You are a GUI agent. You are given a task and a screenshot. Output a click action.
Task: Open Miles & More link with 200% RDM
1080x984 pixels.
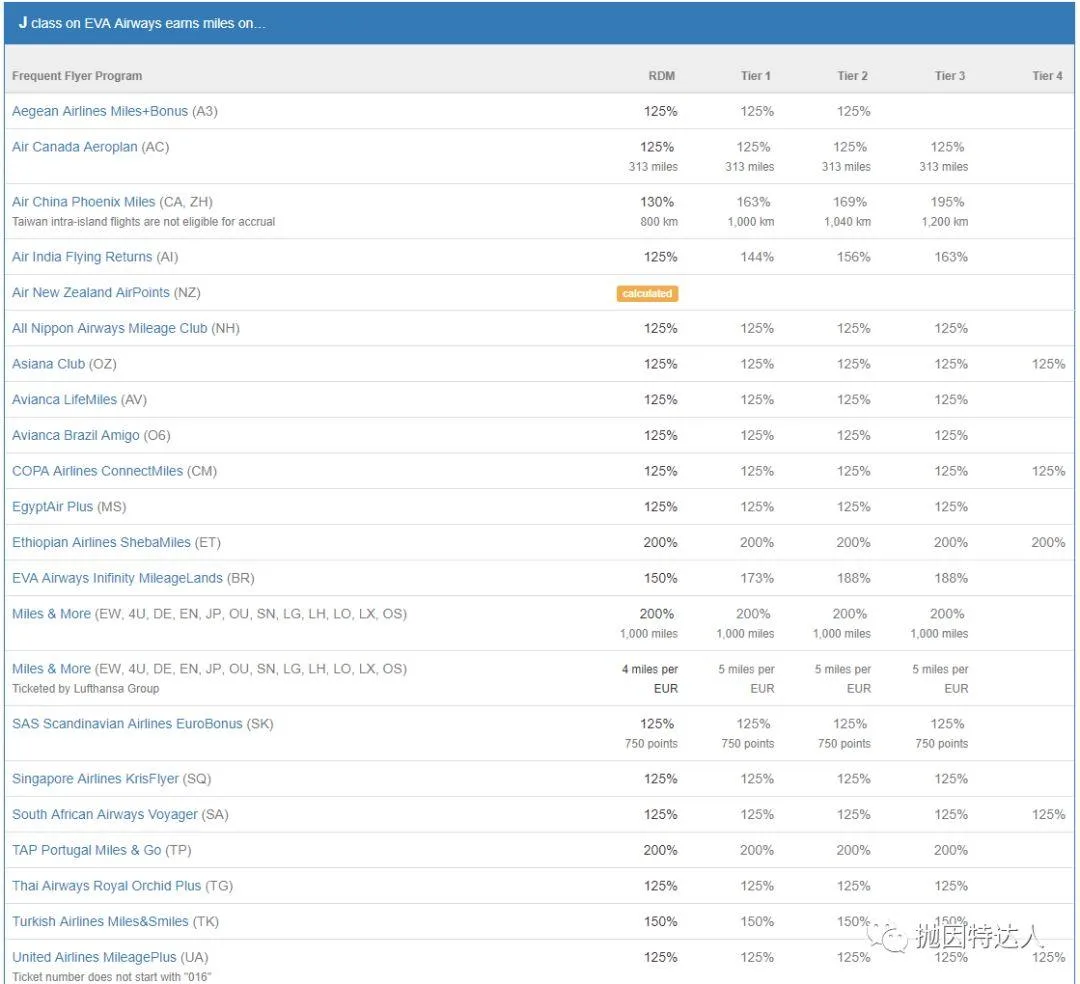(x=51, y=614)
